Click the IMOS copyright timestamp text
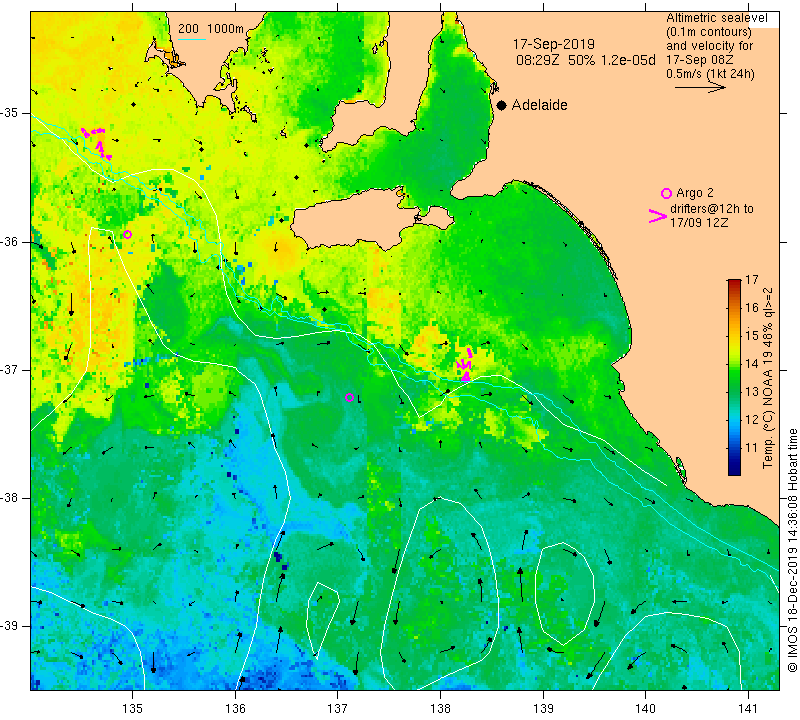 coord(792,550)
